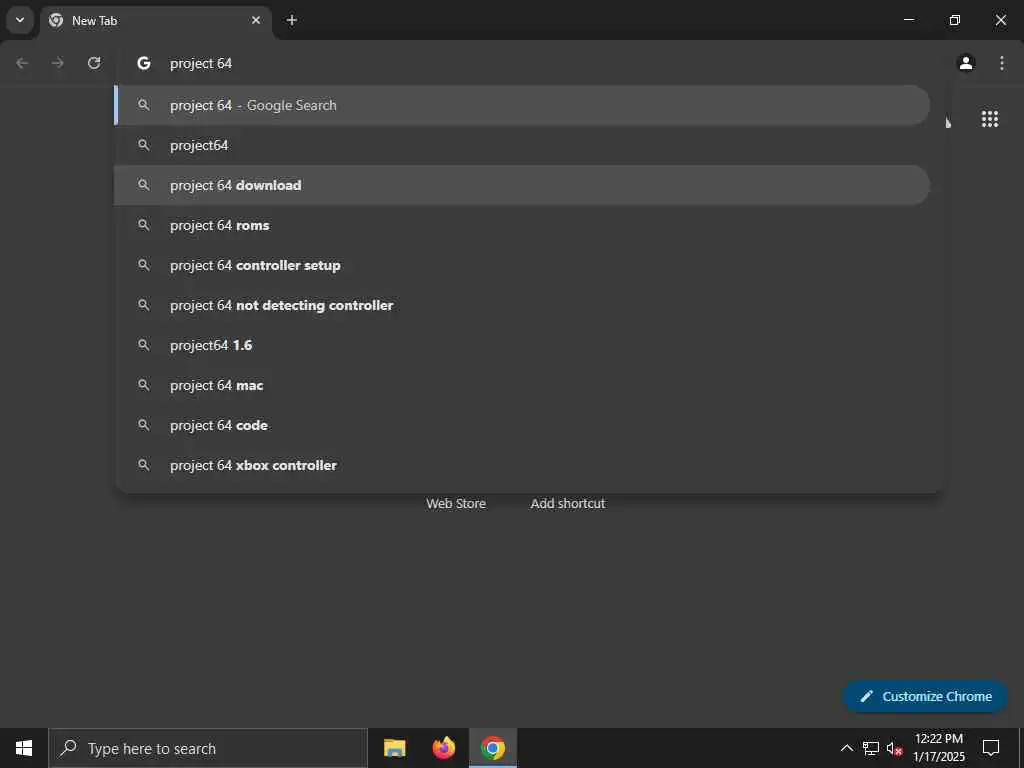Expand the tab search dropdown arrow
Image resolution: width=1024 pixels, height=768 pixels.
point(20,20)
